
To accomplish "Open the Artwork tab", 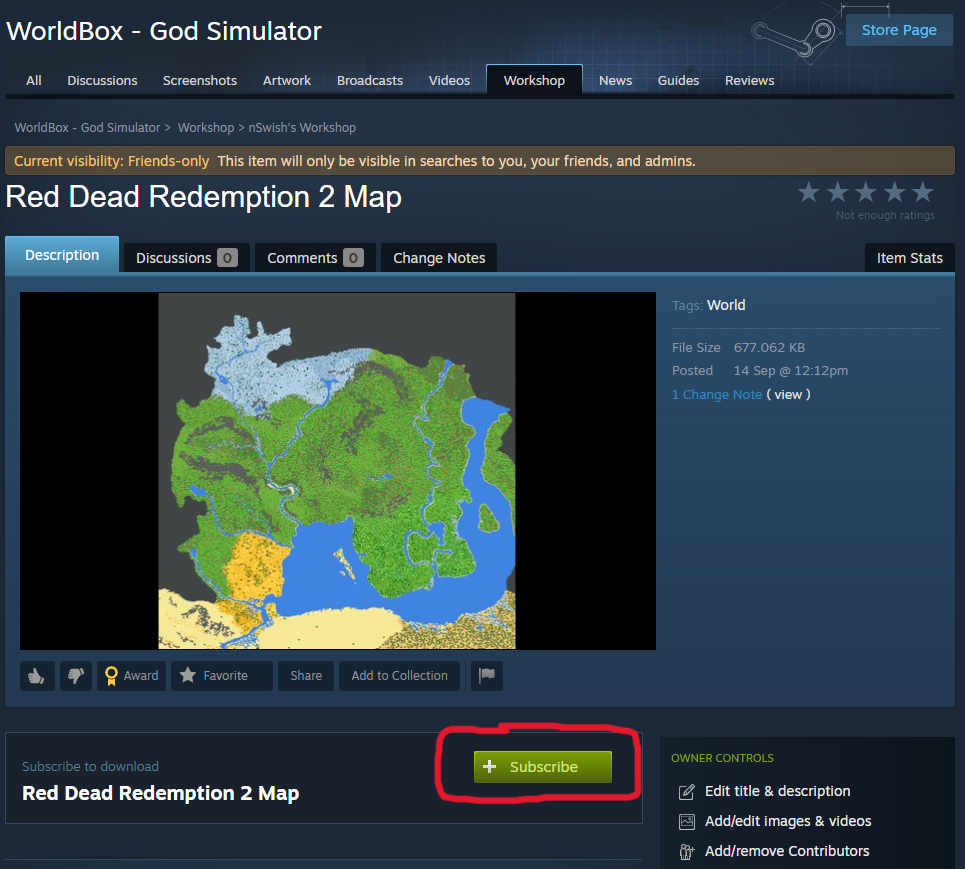I will [x=287, y=81].
